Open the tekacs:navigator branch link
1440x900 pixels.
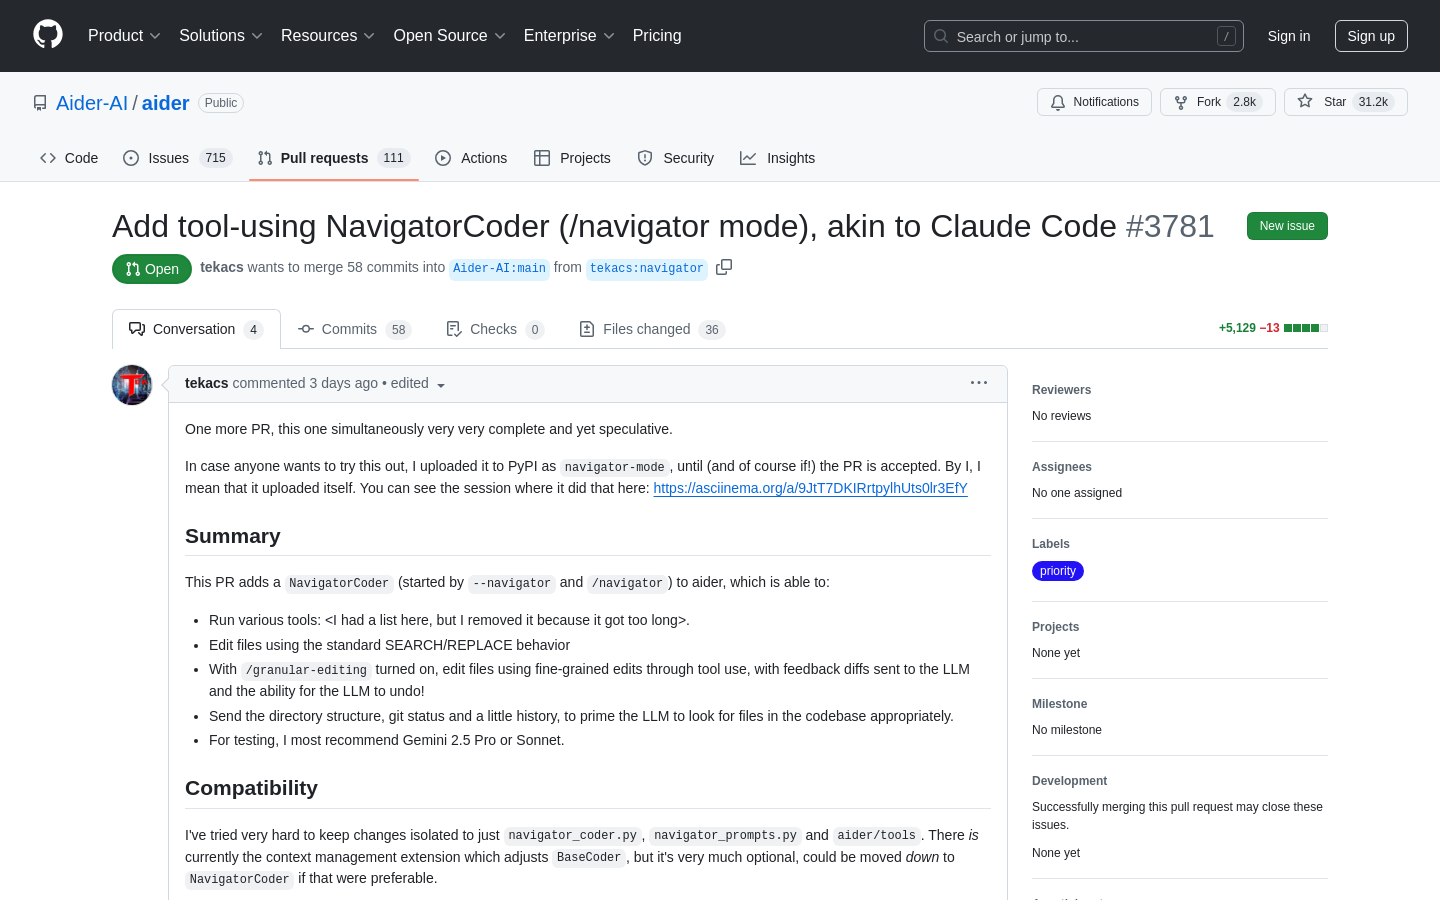click(647, 268)
